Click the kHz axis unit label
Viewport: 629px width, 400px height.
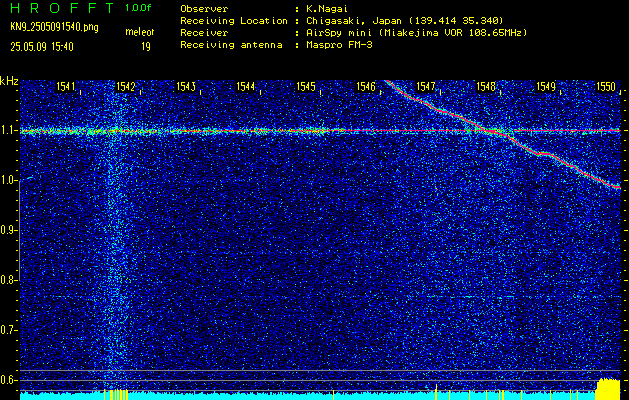[9, 81]
